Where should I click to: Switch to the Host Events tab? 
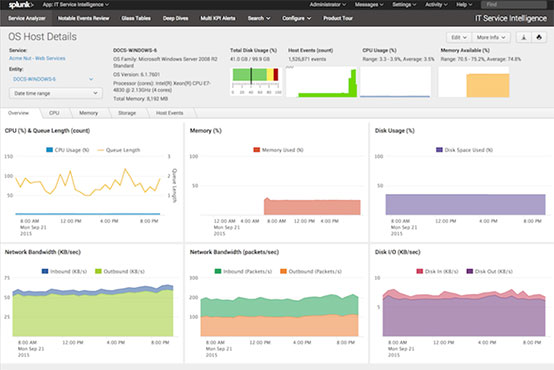pyautogui.click(x=170, y=113)
